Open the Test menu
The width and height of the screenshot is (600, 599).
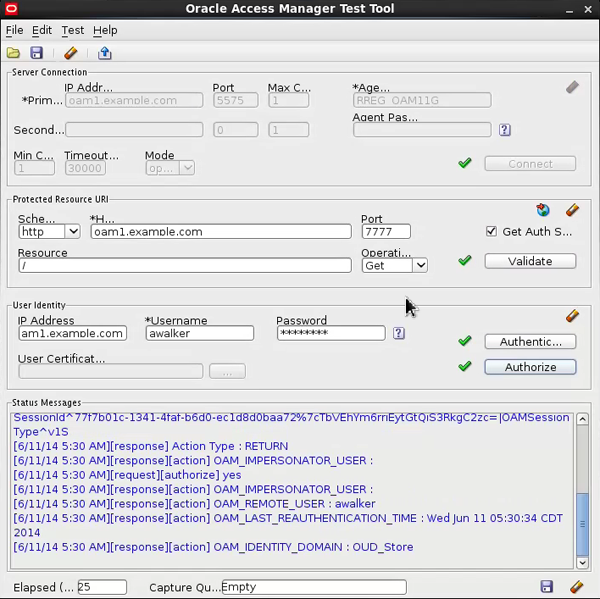tap(73, 30)
